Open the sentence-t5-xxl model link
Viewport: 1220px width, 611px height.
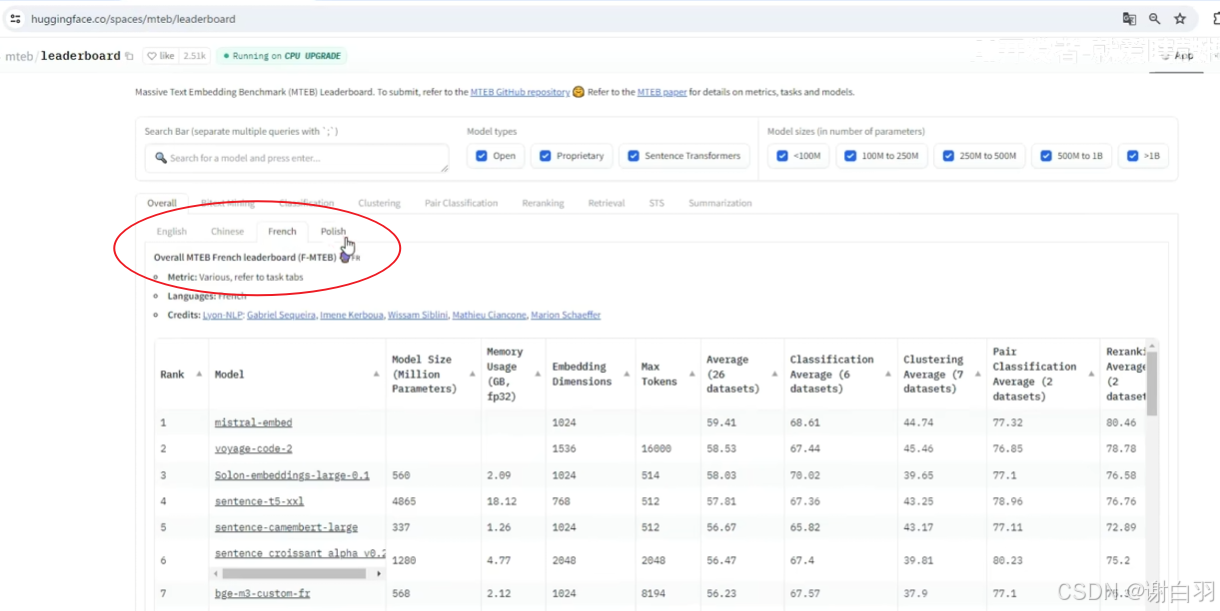(x=259, y=501)
